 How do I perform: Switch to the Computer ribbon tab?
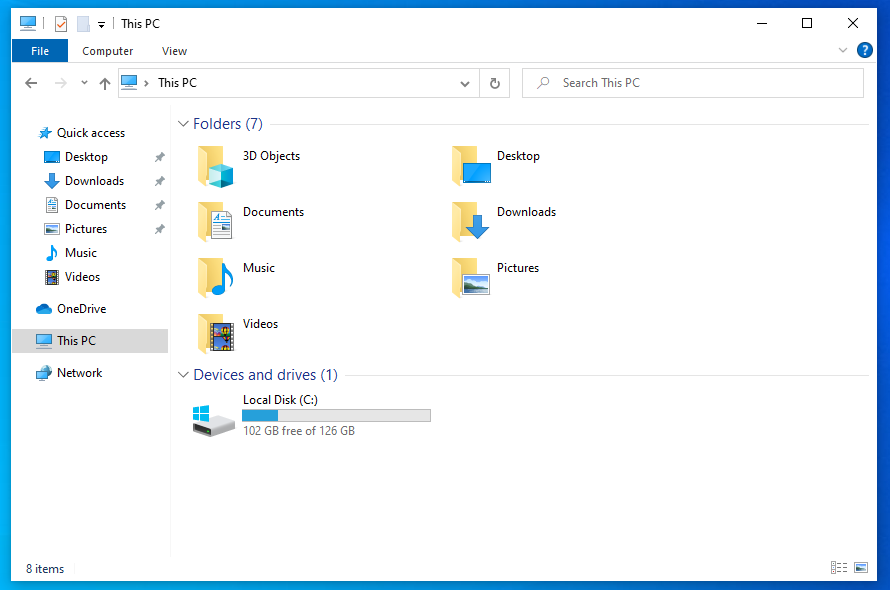tap(107, 51)
